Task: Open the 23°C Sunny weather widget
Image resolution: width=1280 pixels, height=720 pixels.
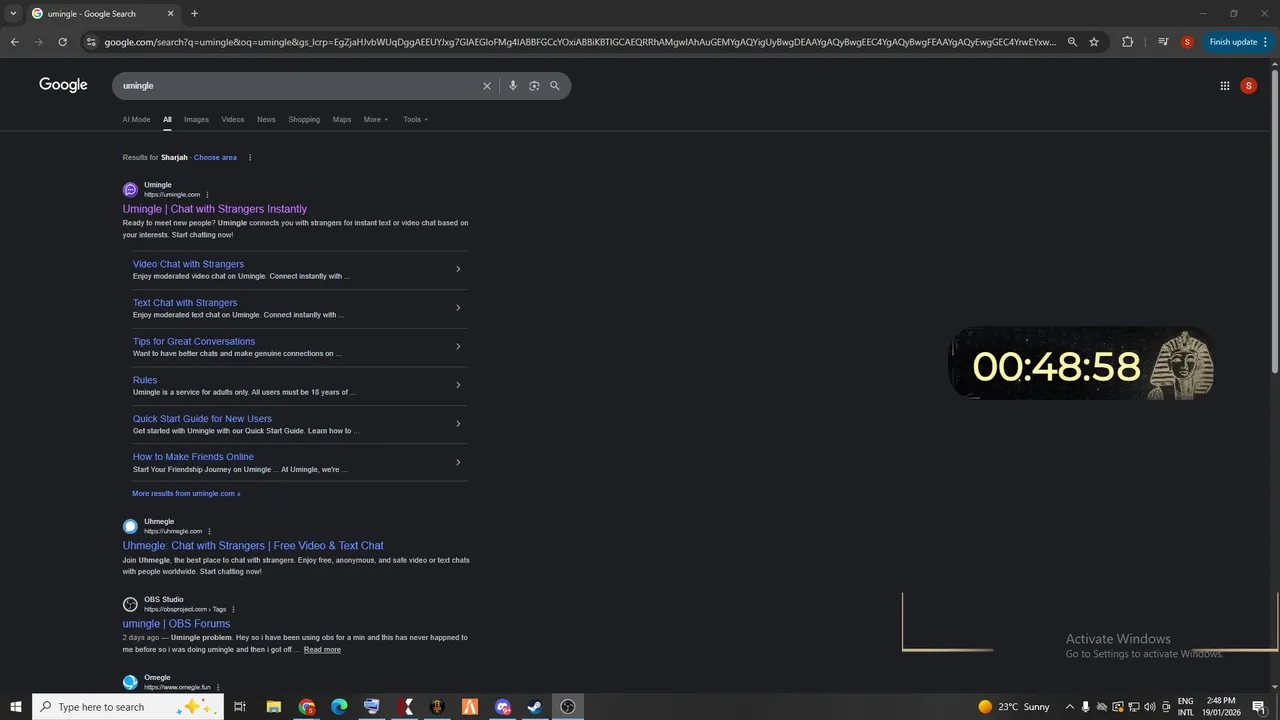Action: coord(1014,707)
